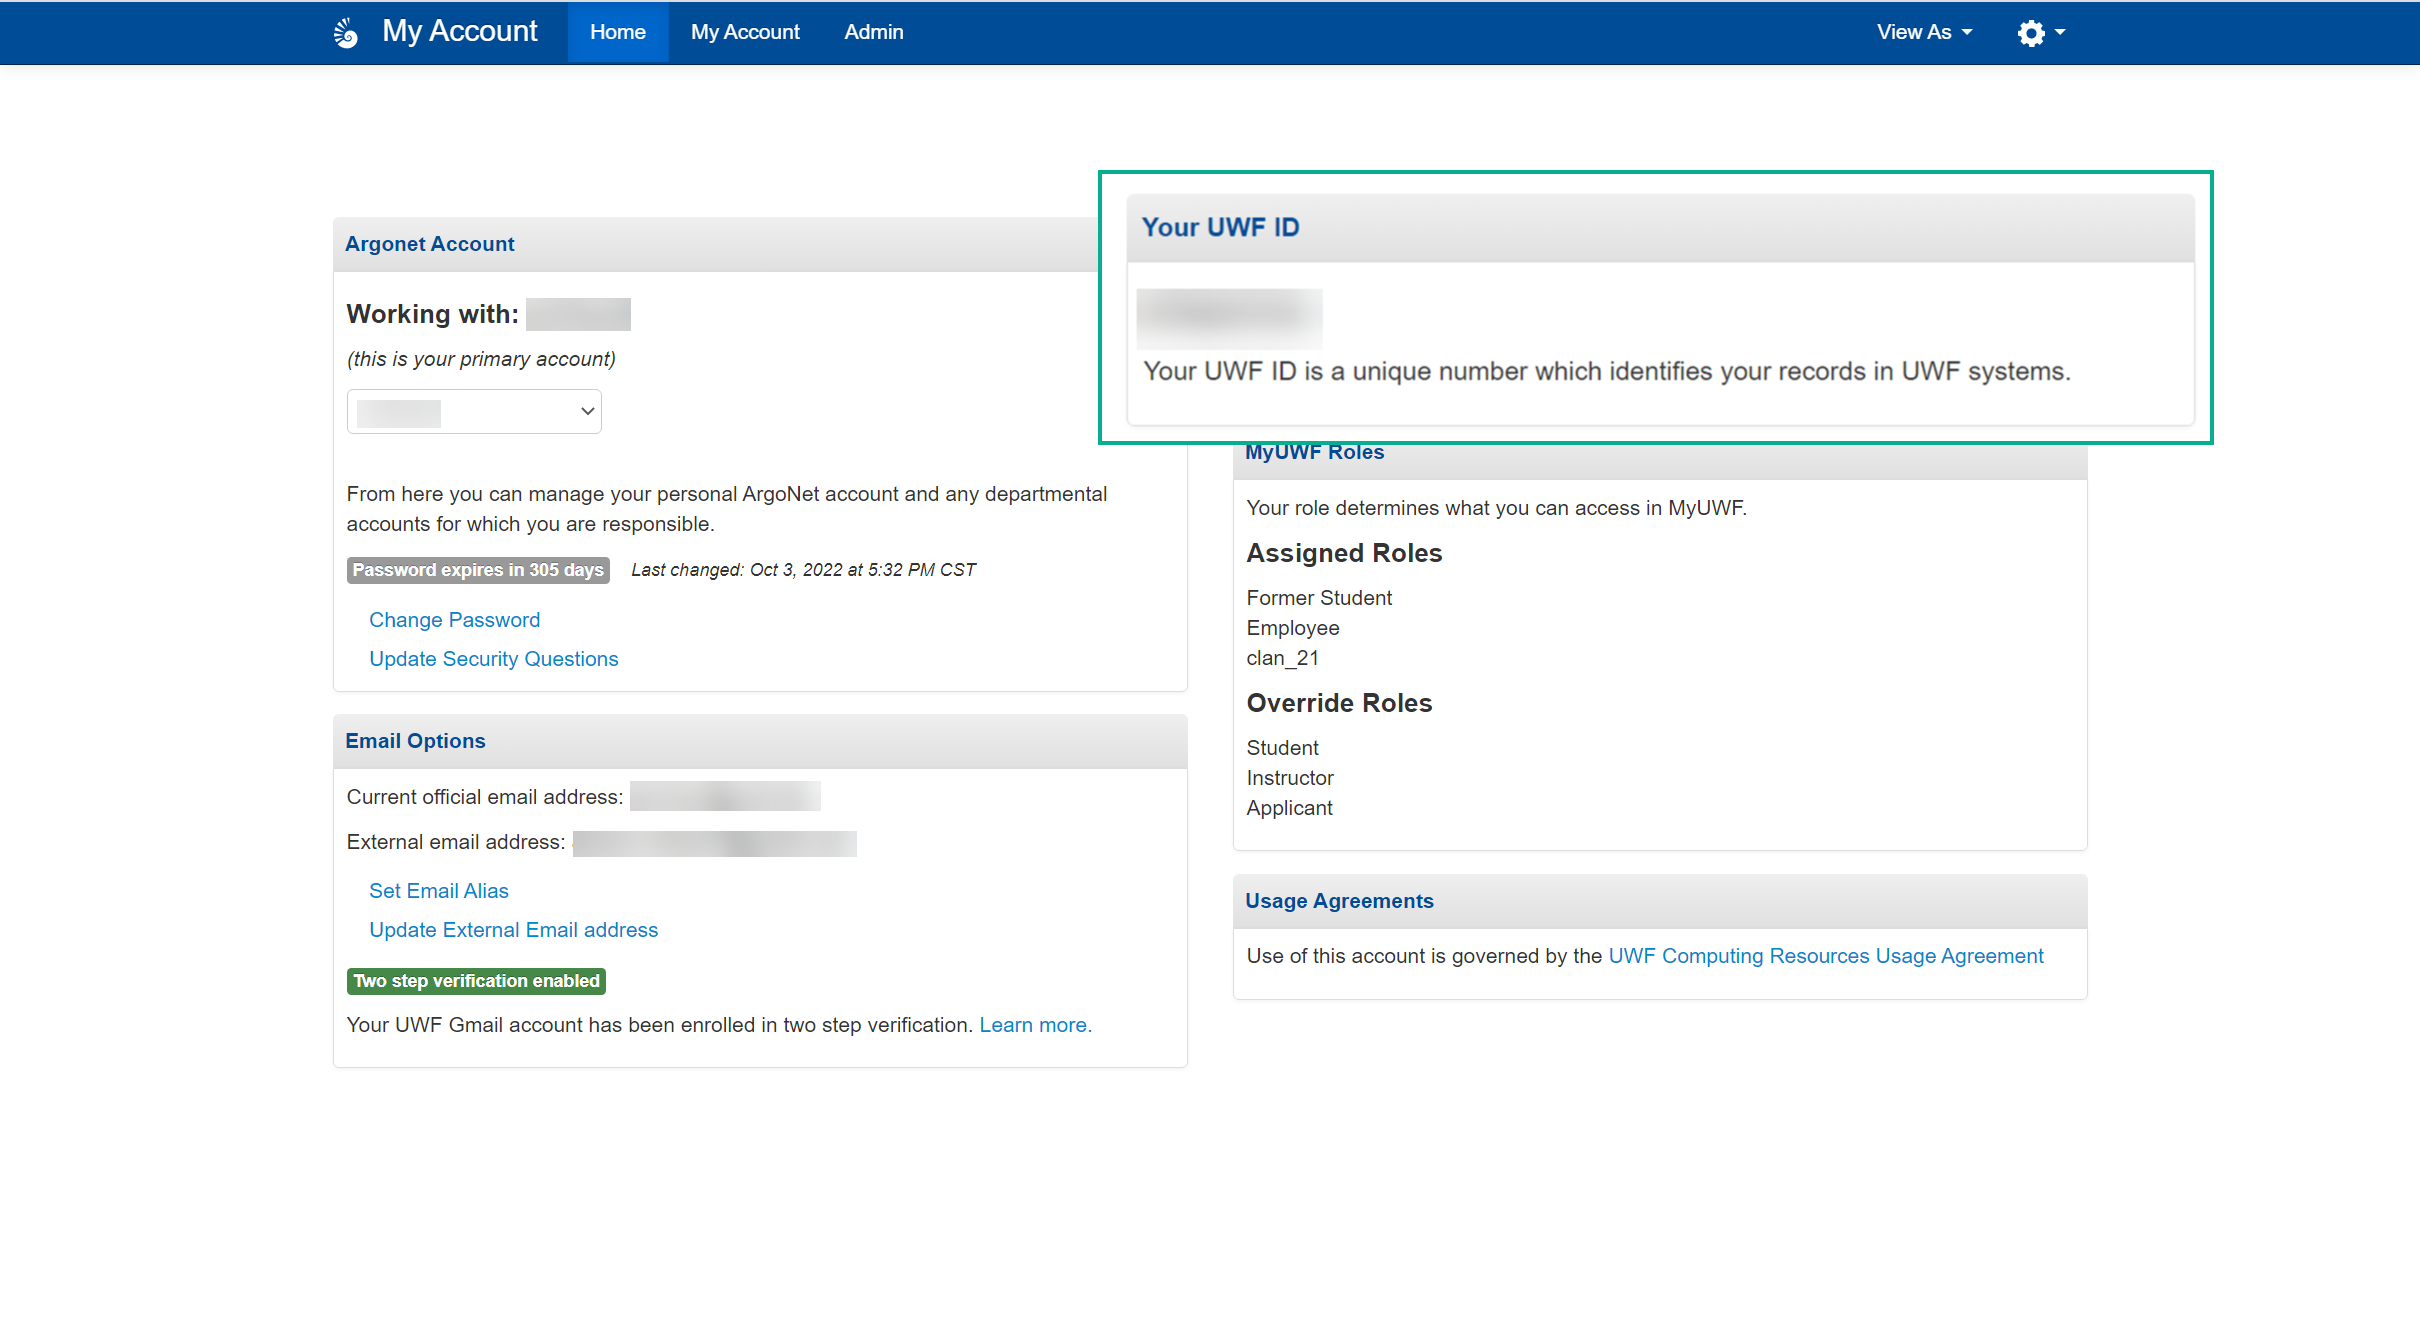Image resolution: width=2420 pixels, height=1335 pixels.
Task: Click the External email address label
Action: [x=455, y=842]
